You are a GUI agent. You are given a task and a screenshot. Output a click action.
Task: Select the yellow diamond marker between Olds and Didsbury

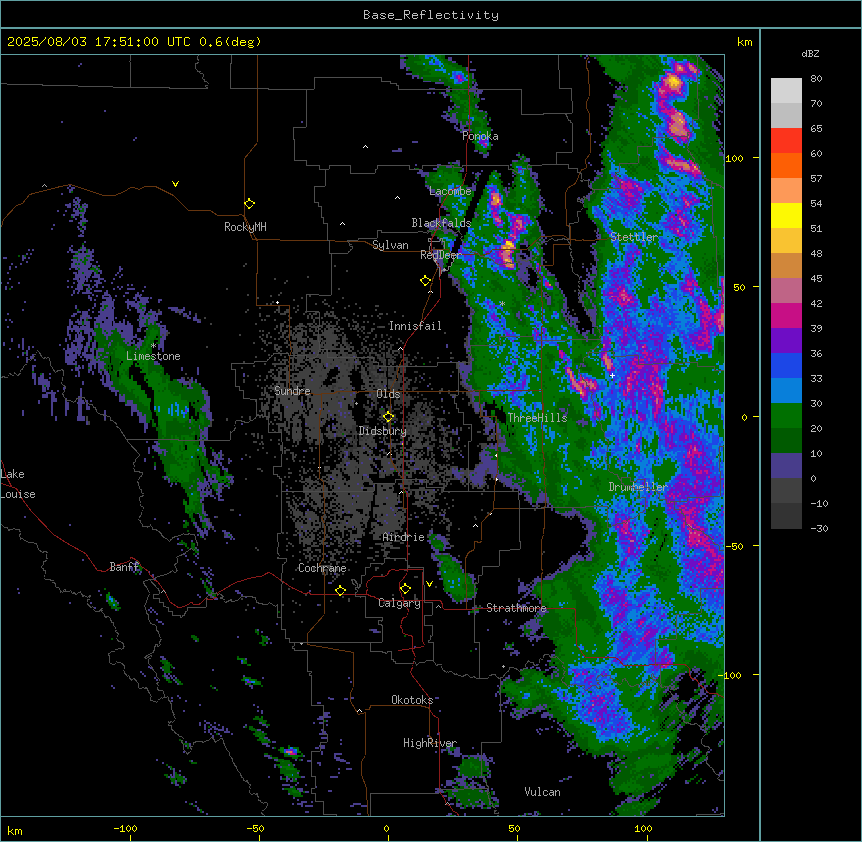click(x=389, y=416)
